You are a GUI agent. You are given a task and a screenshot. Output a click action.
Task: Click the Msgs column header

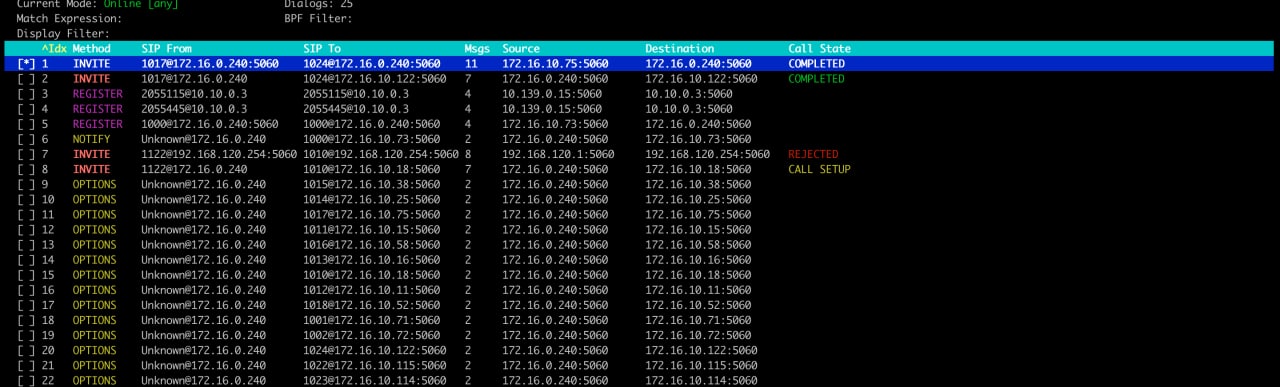pos(477,48)
